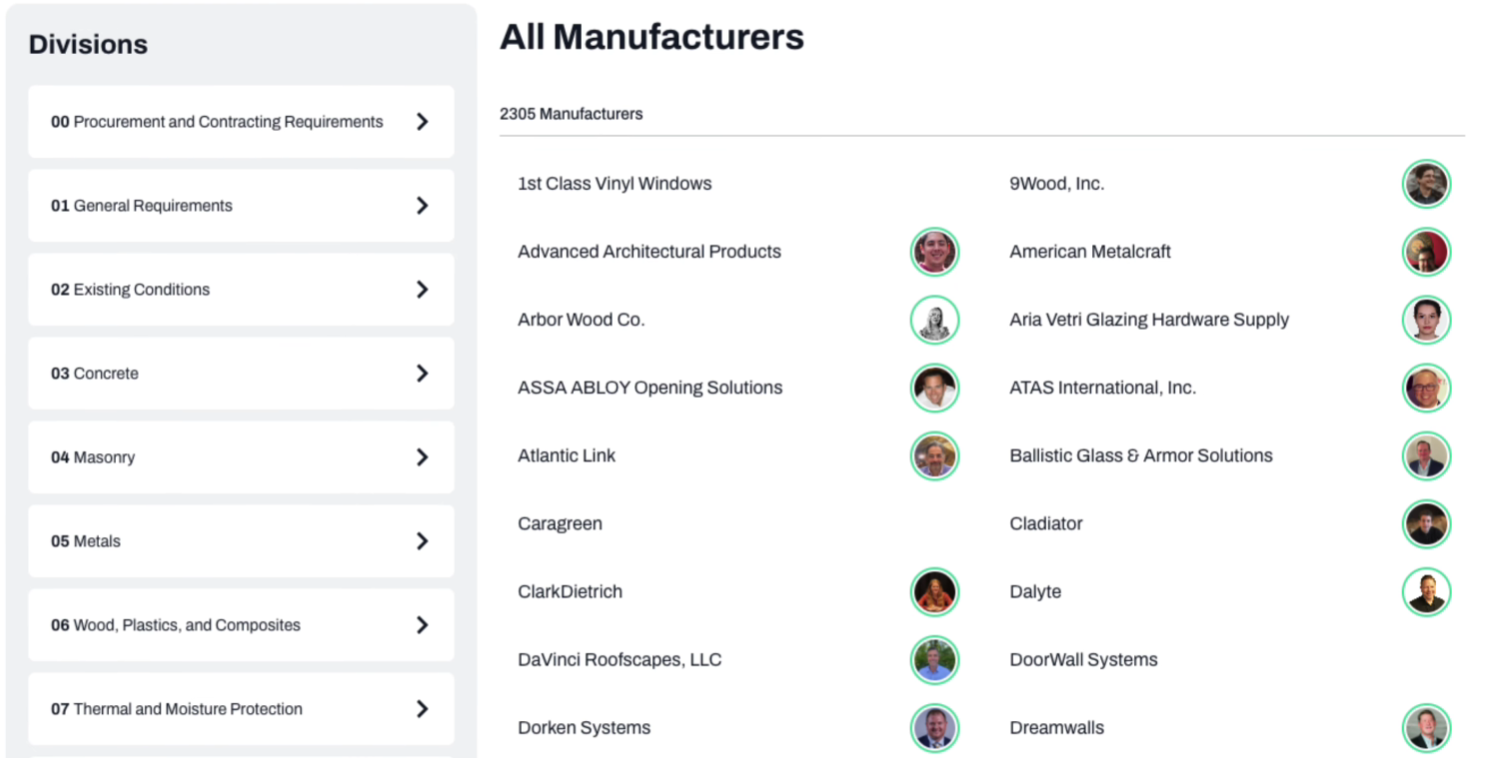1491x758 pixels.
Task: Click the avatar next to Advanced Architectural Products
Action: pos(934,252)
